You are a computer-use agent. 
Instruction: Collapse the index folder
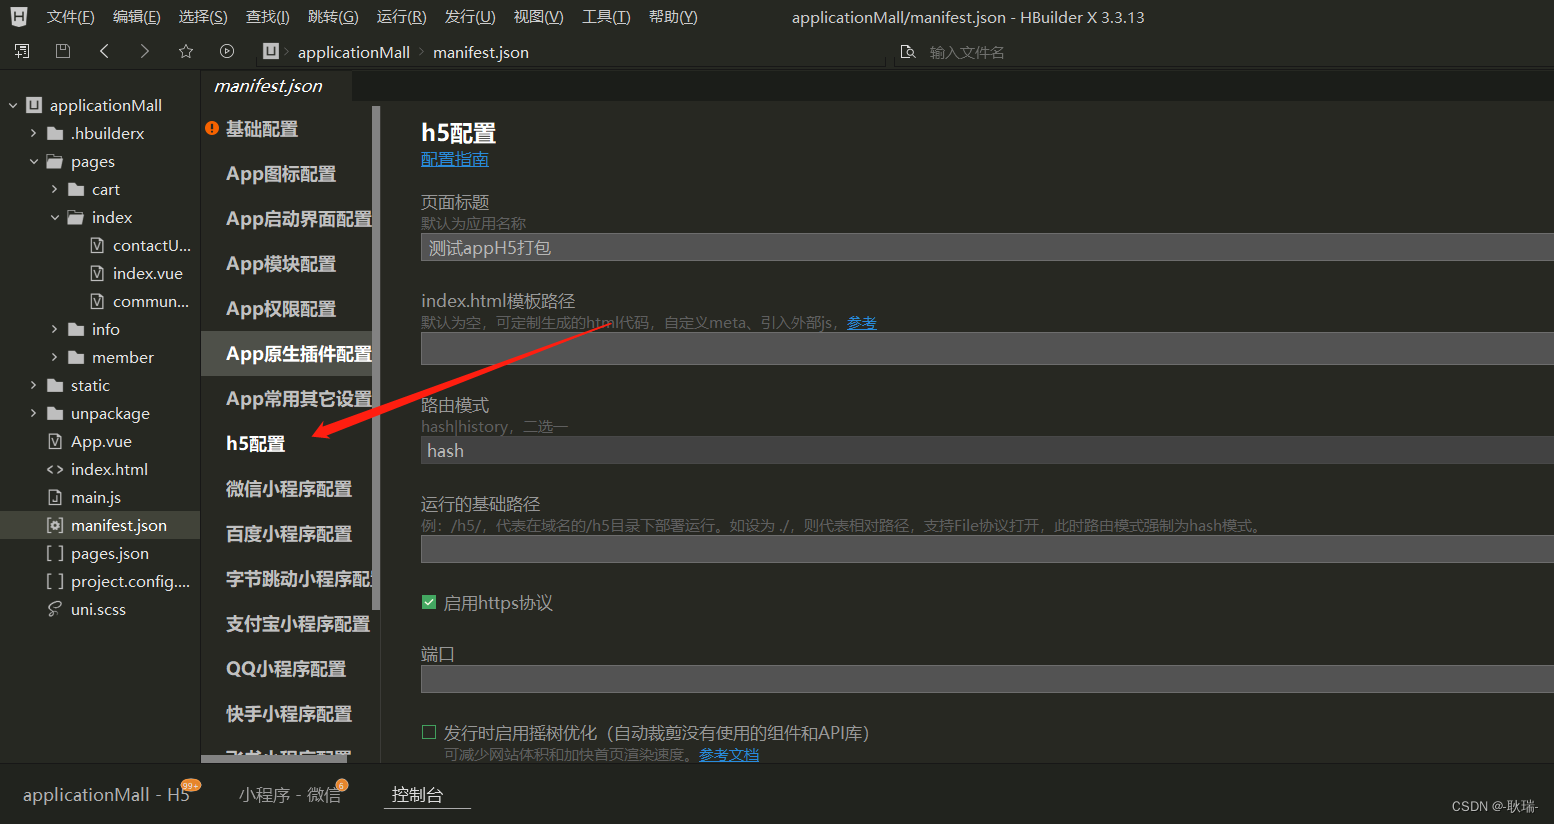(54, 217)
